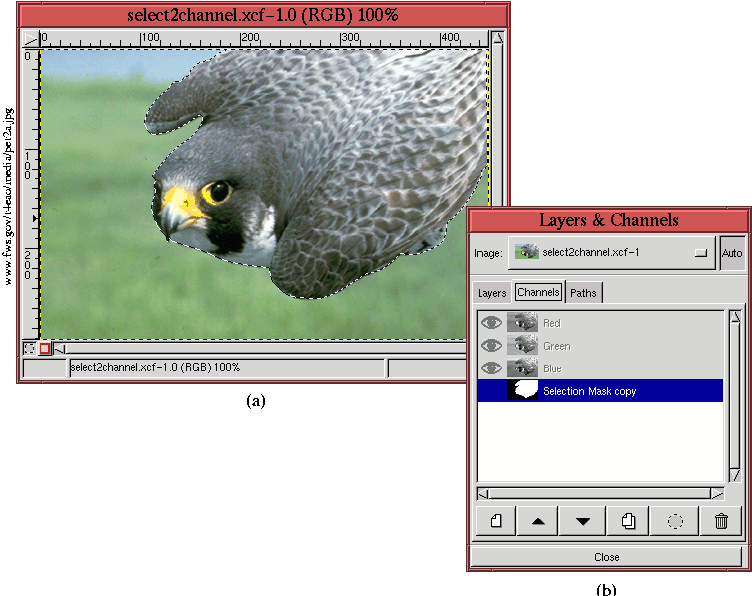Click the Duplicate Channel icon
752x596 pixels.
pyautogui.click(x=628, y=521)
